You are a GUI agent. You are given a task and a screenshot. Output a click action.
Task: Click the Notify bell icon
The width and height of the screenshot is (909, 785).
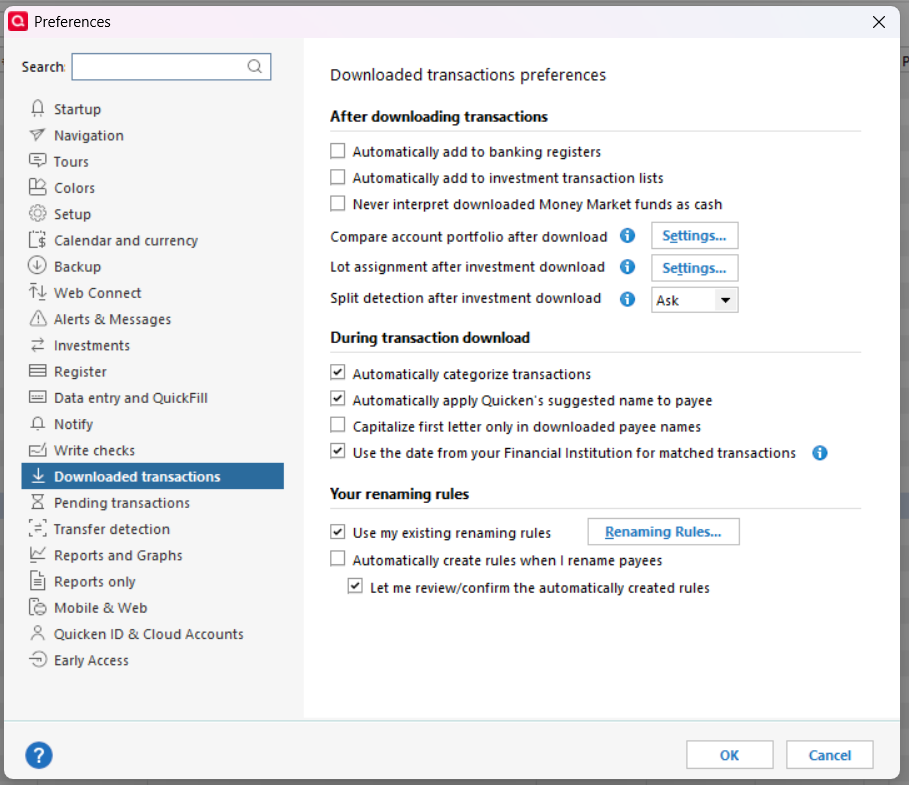(x=38, y=424)
